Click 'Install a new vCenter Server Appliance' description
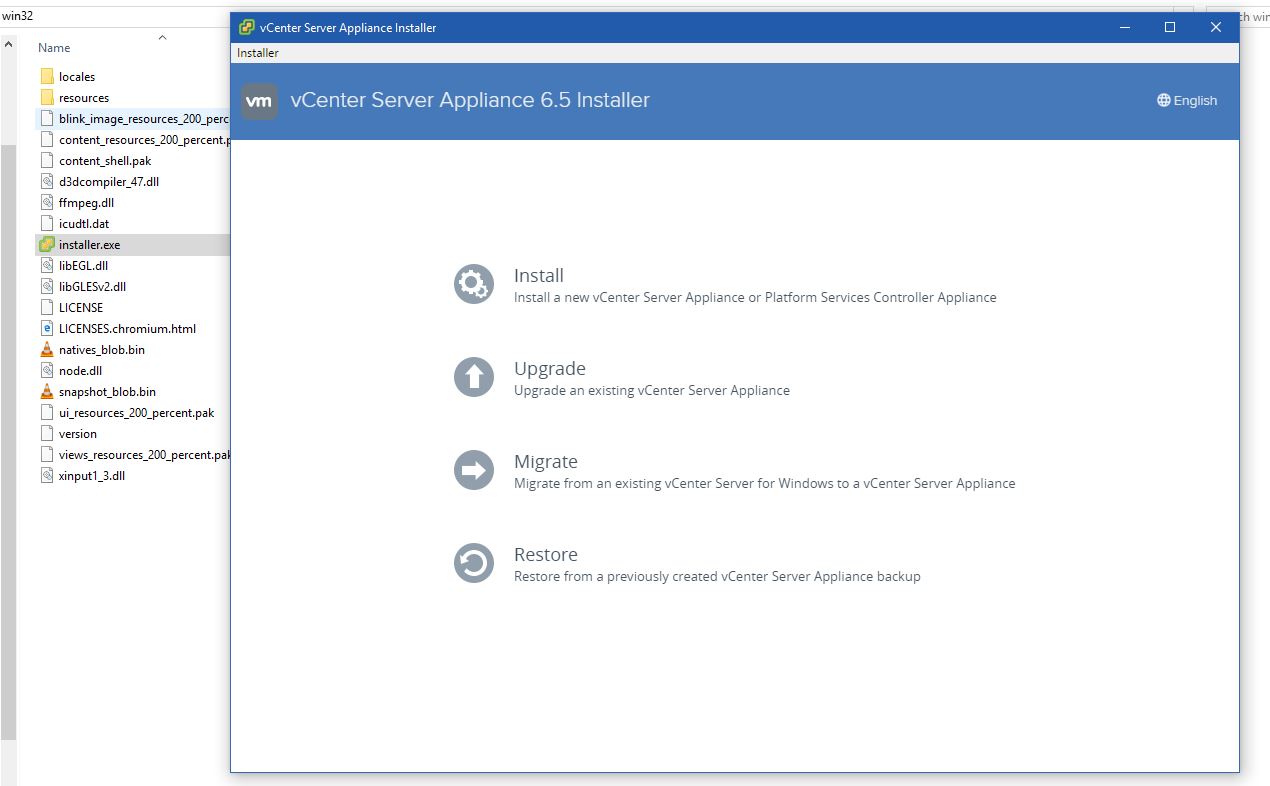Screen dimensions: 1270x786 755,297
